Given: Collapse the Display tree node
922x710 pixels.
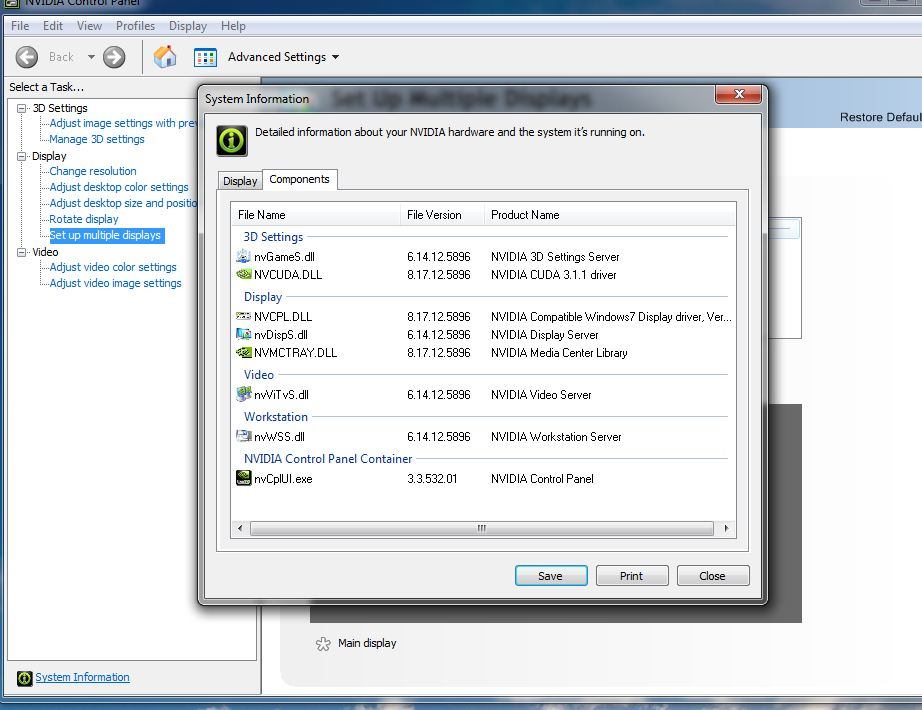Looking at the screenshot, I should [x=22, y=156].
